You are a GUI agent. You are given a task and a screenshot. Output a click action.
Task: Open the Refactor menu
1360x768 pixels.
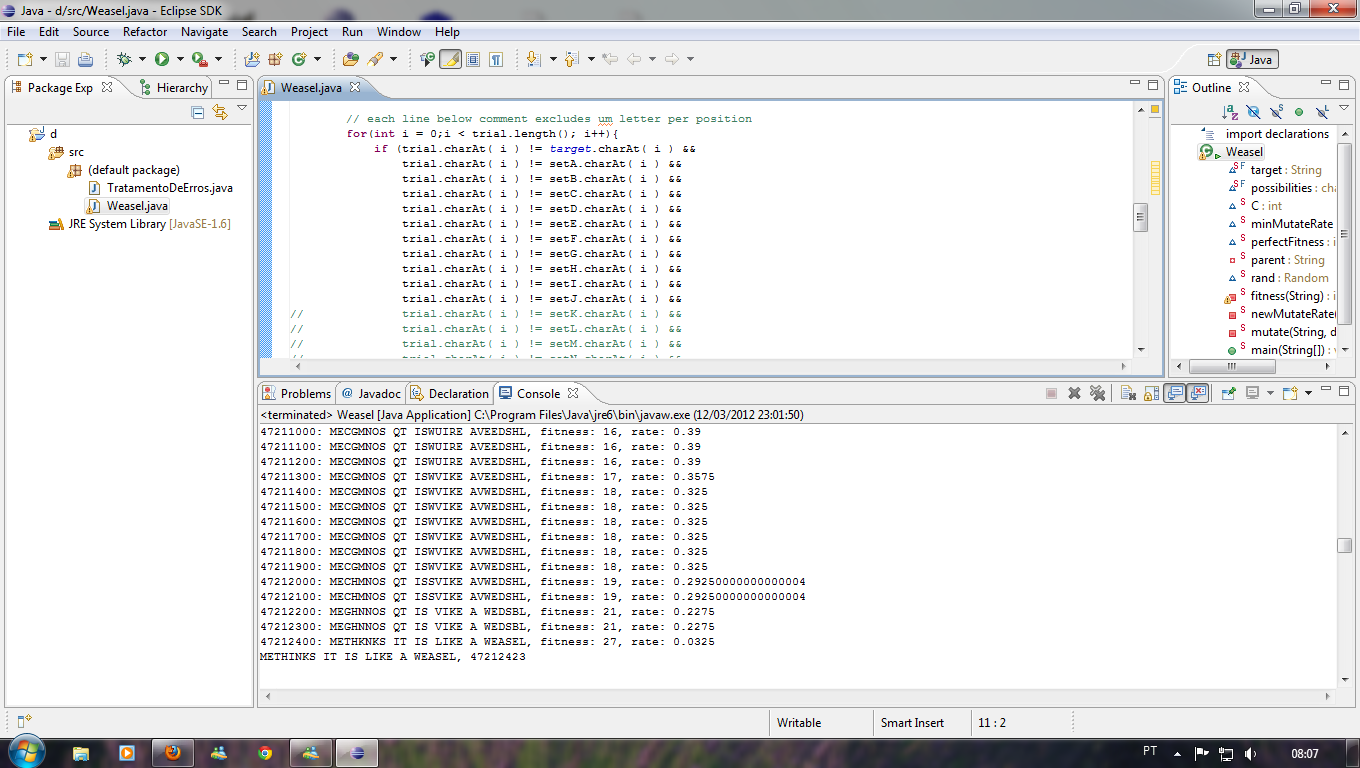(145, 32)
